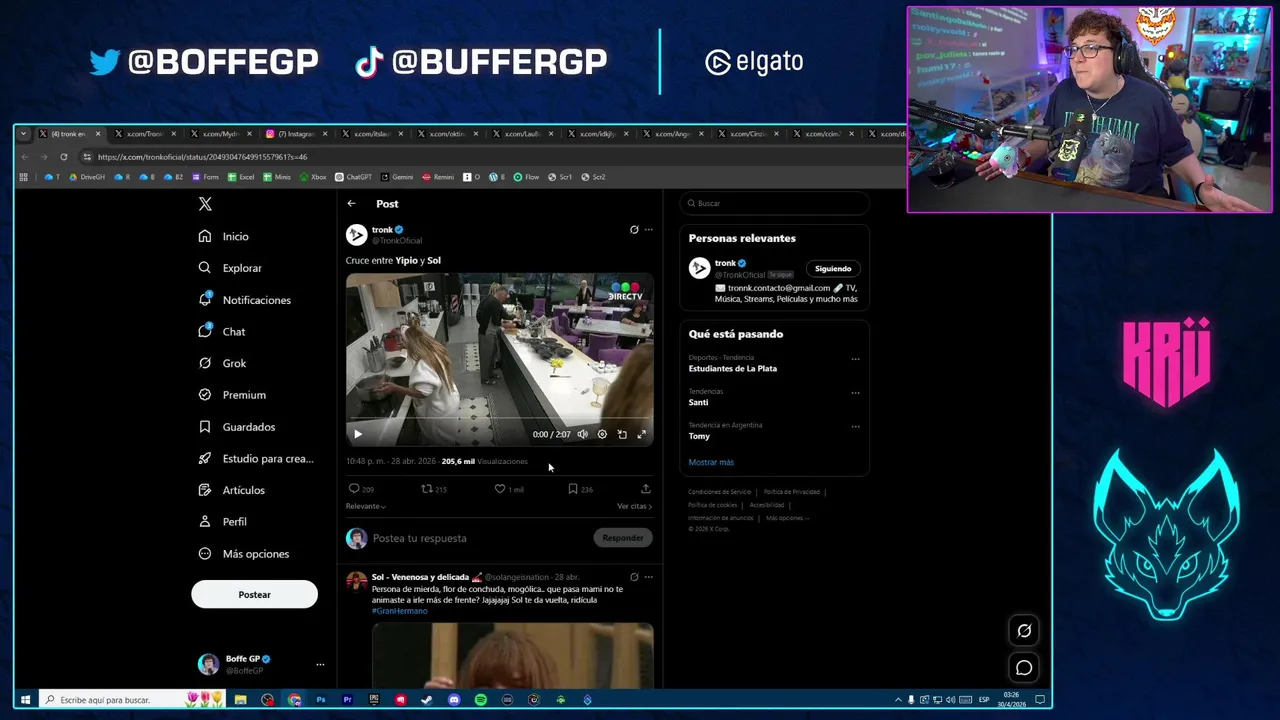Open the Relevante sort dropdown
1280x720 pixels.
(x=366, y=506)
